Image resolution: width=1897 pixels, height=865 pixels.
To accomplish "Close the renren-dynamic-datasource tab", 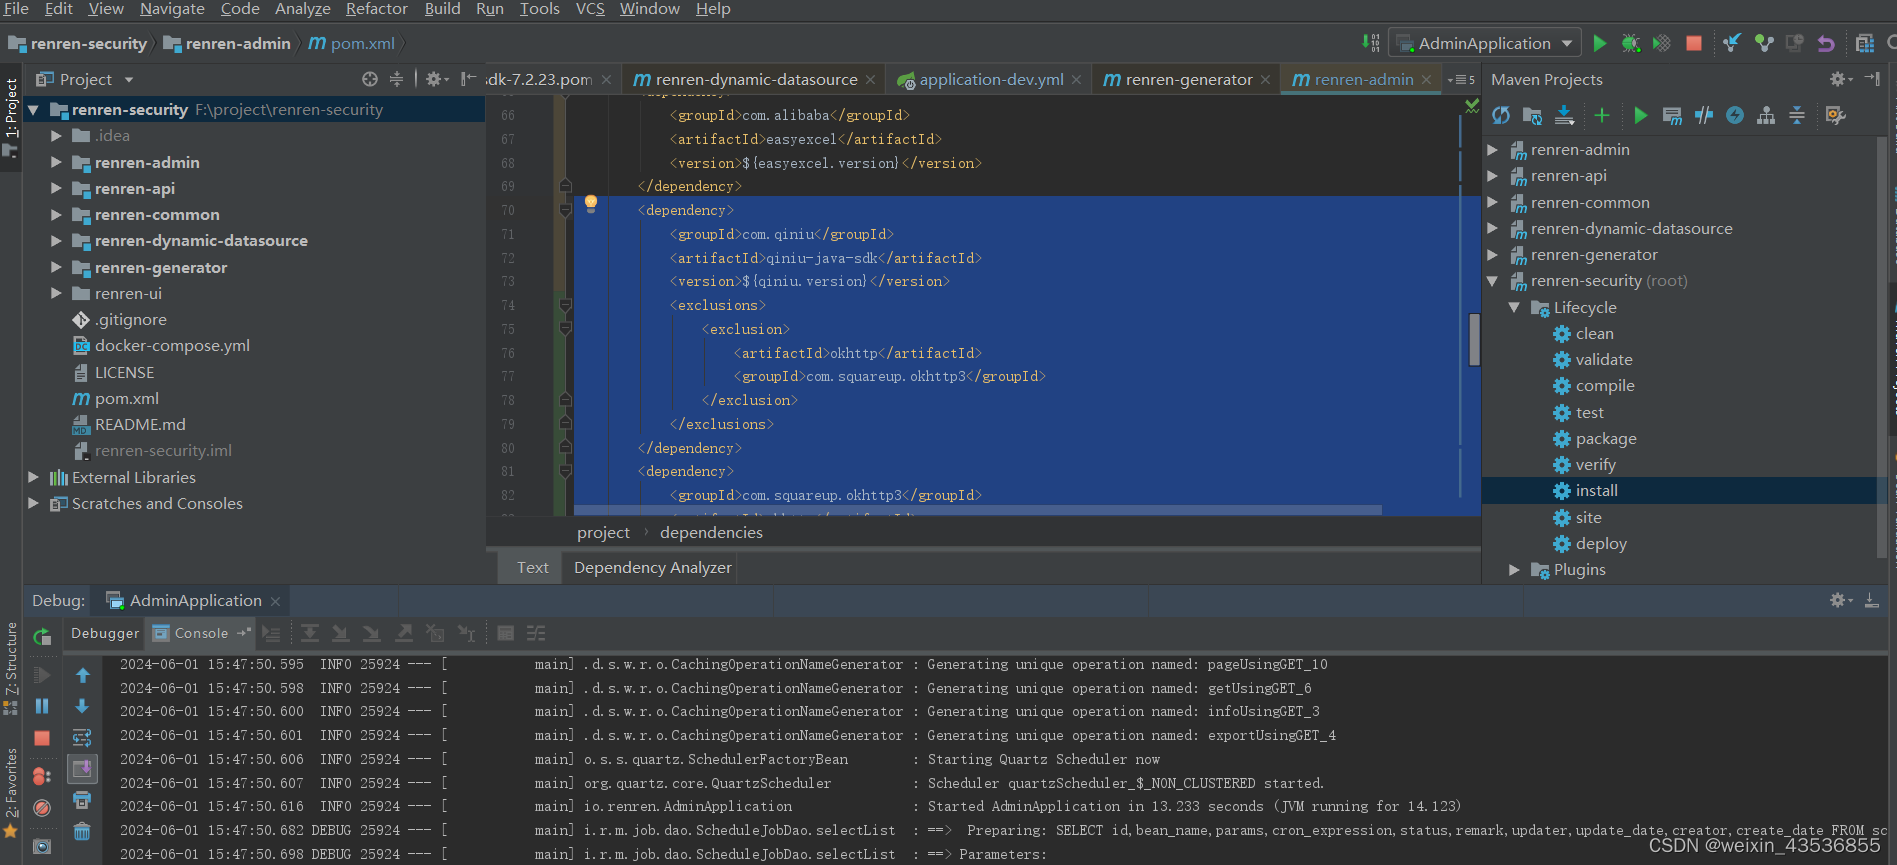I will point(870,80).
